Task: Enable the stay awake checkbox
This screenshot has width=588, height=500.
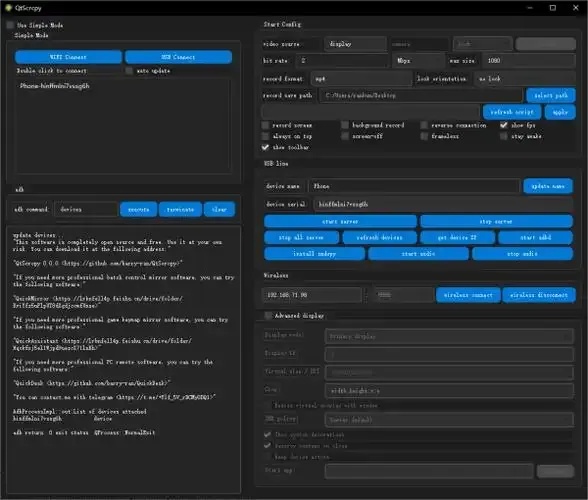Action: [x=504, y=136]
